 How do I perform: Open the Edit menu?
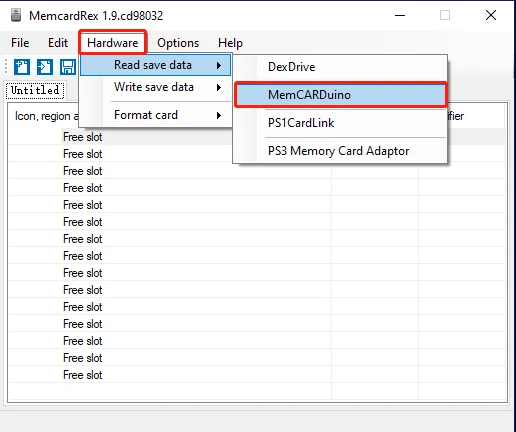click(58, 43)
